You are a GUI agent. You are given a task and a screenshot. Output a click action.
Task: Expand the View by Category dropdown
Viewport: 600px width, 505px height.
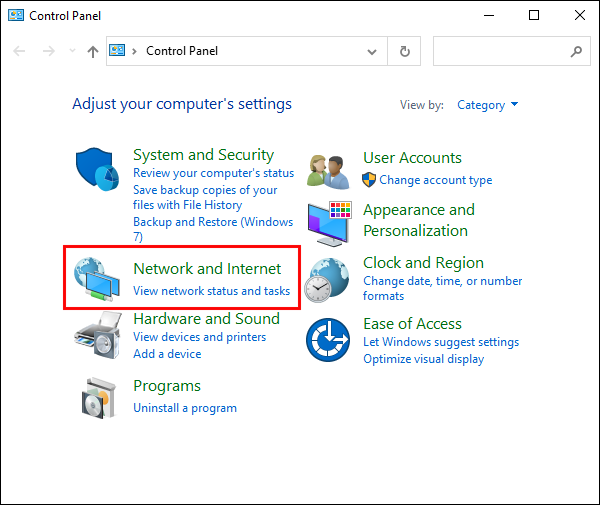pos(488,105)
